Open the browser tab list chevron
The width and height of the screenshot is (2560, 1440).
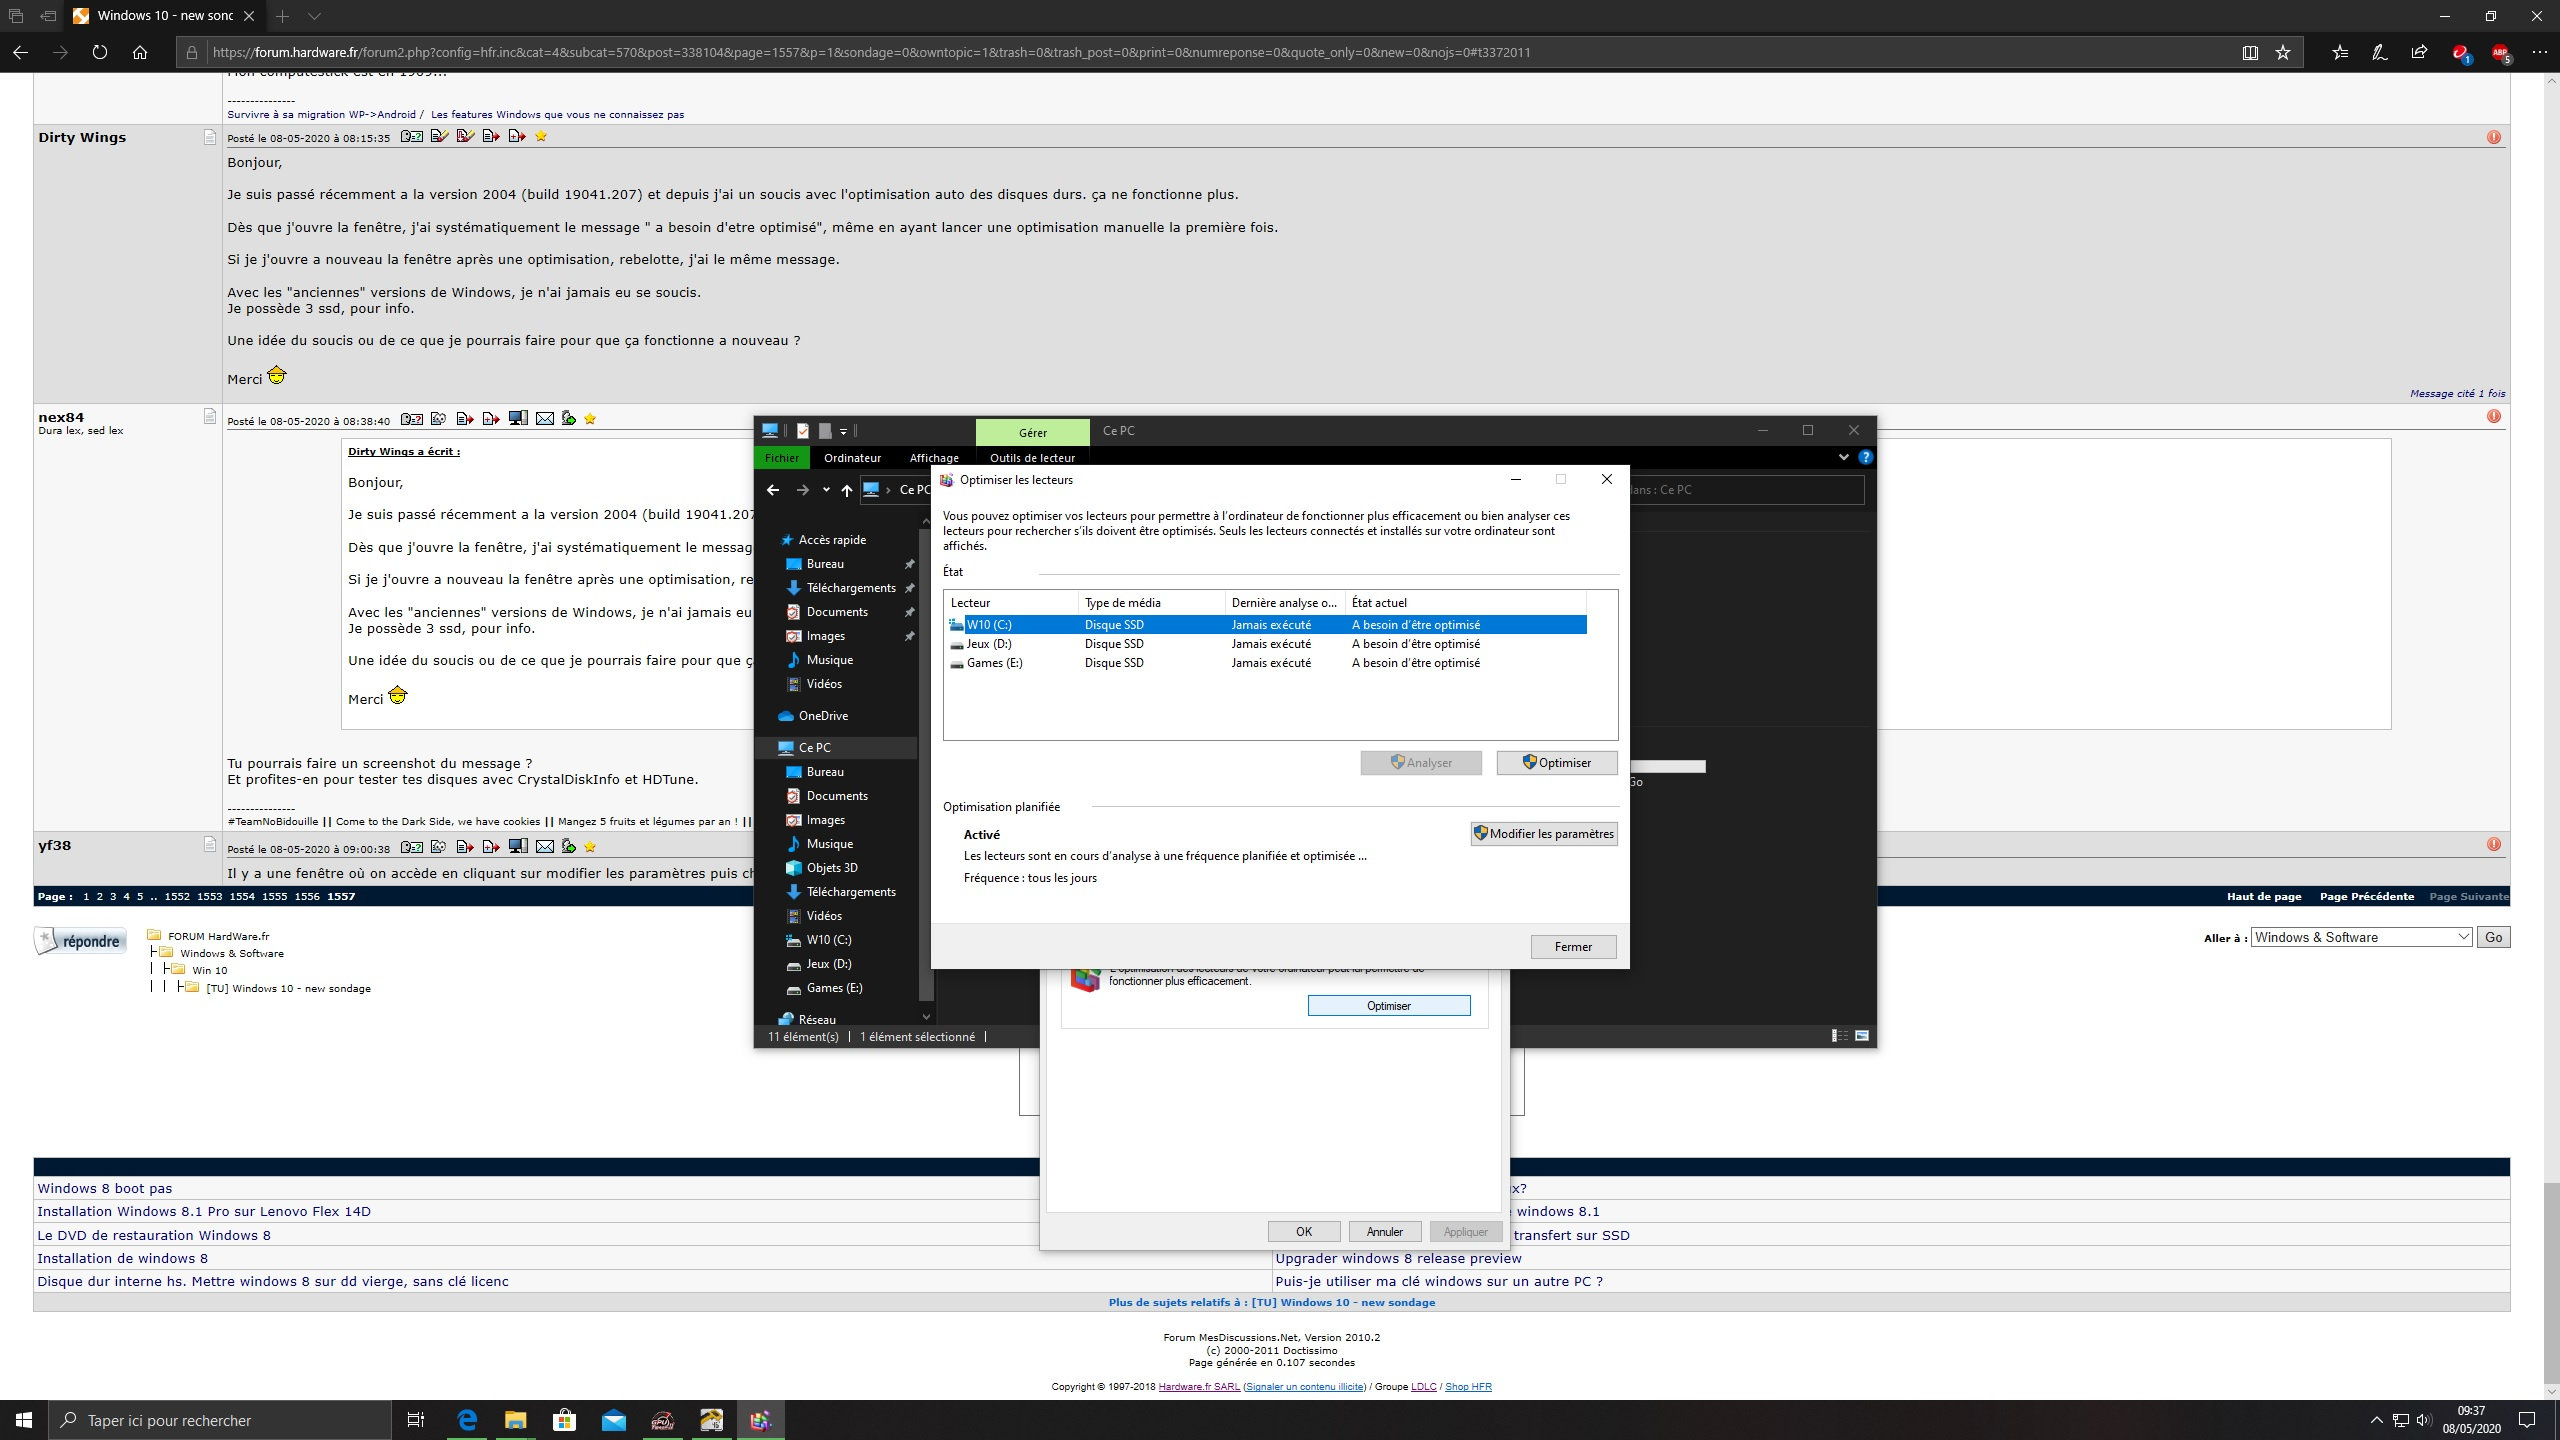pyautogui.click(x=314, y=16)
